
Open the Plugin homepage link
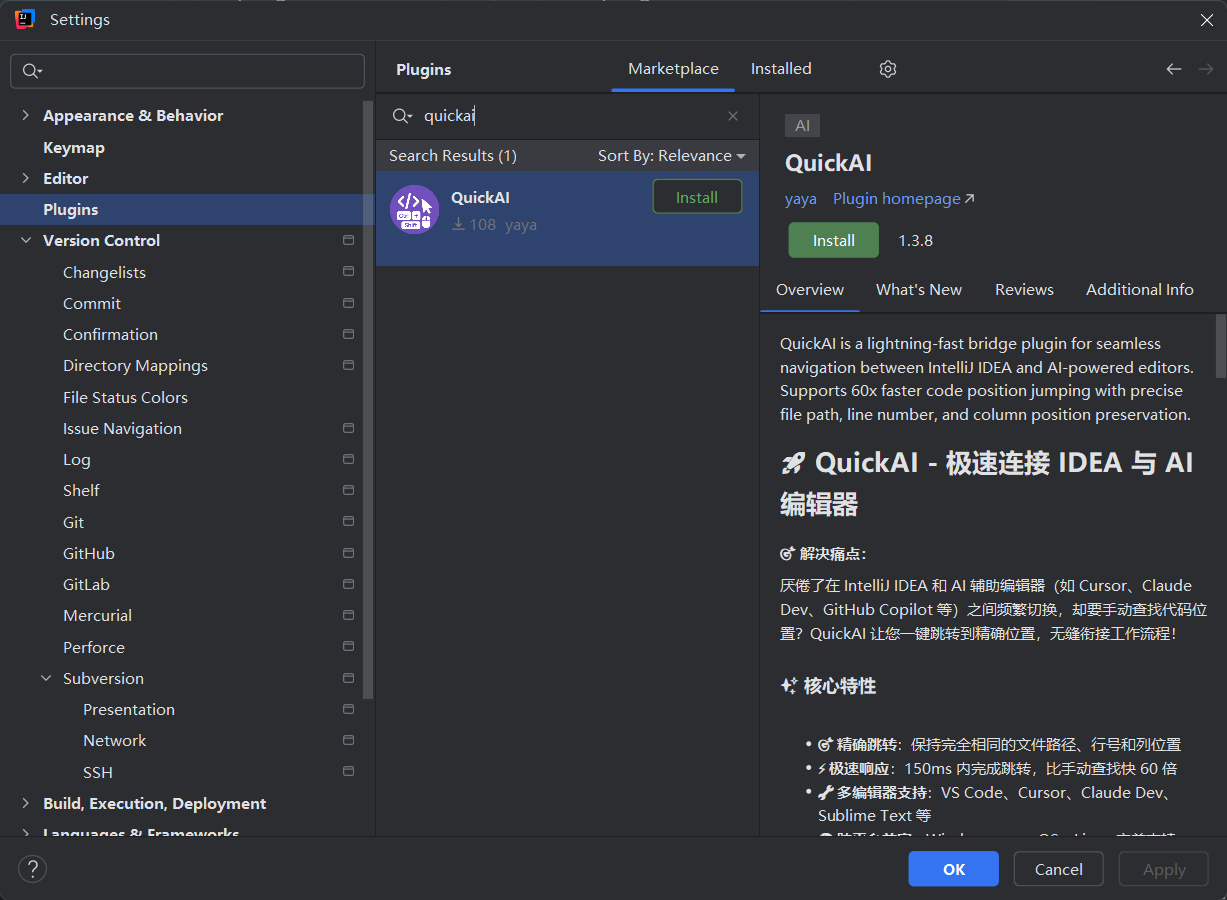(904, 199)
